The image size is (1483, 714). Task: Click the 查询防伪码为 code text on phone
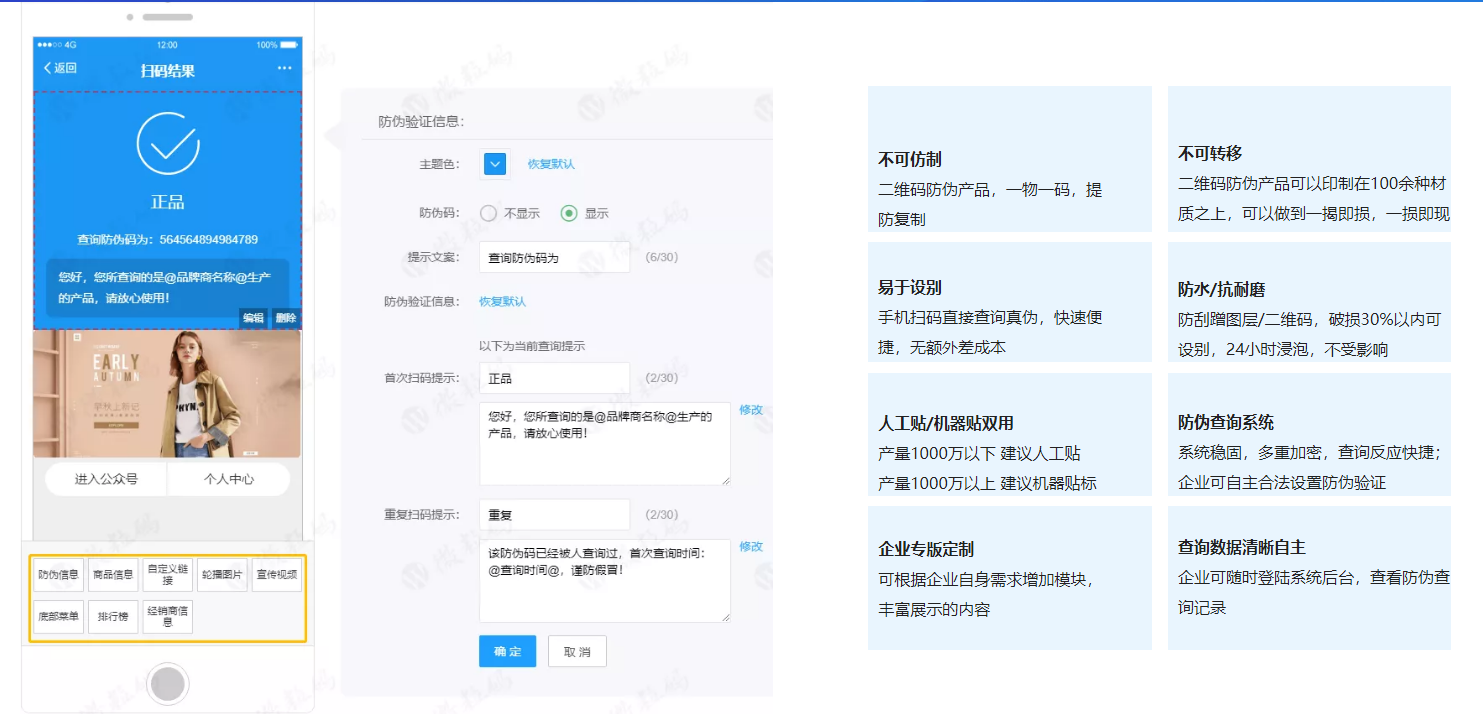click(x=168, y=240)
